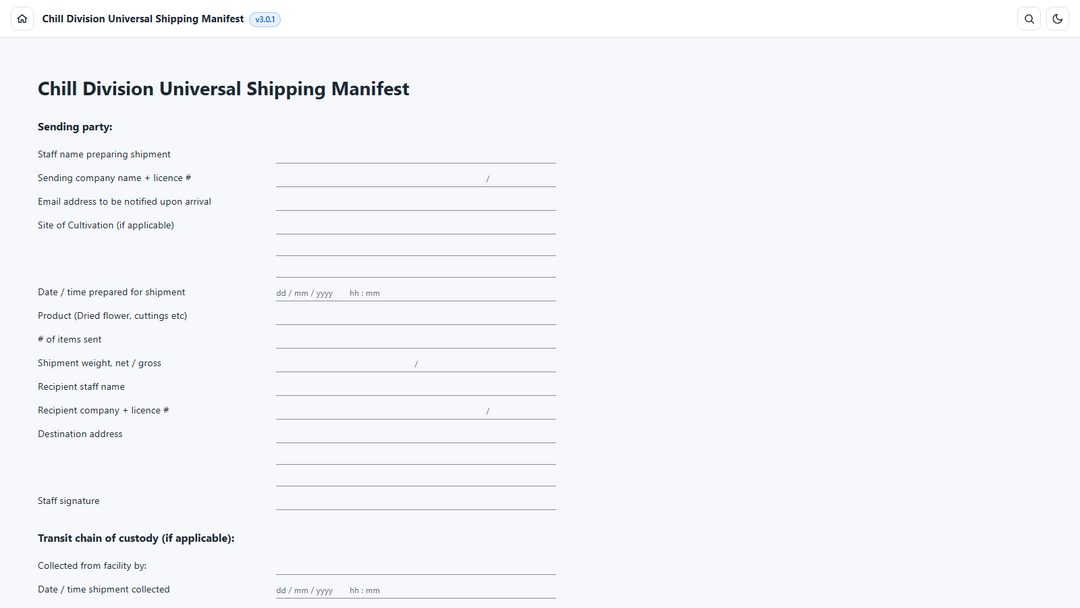Click the v3.0.1 version badge

265,19
